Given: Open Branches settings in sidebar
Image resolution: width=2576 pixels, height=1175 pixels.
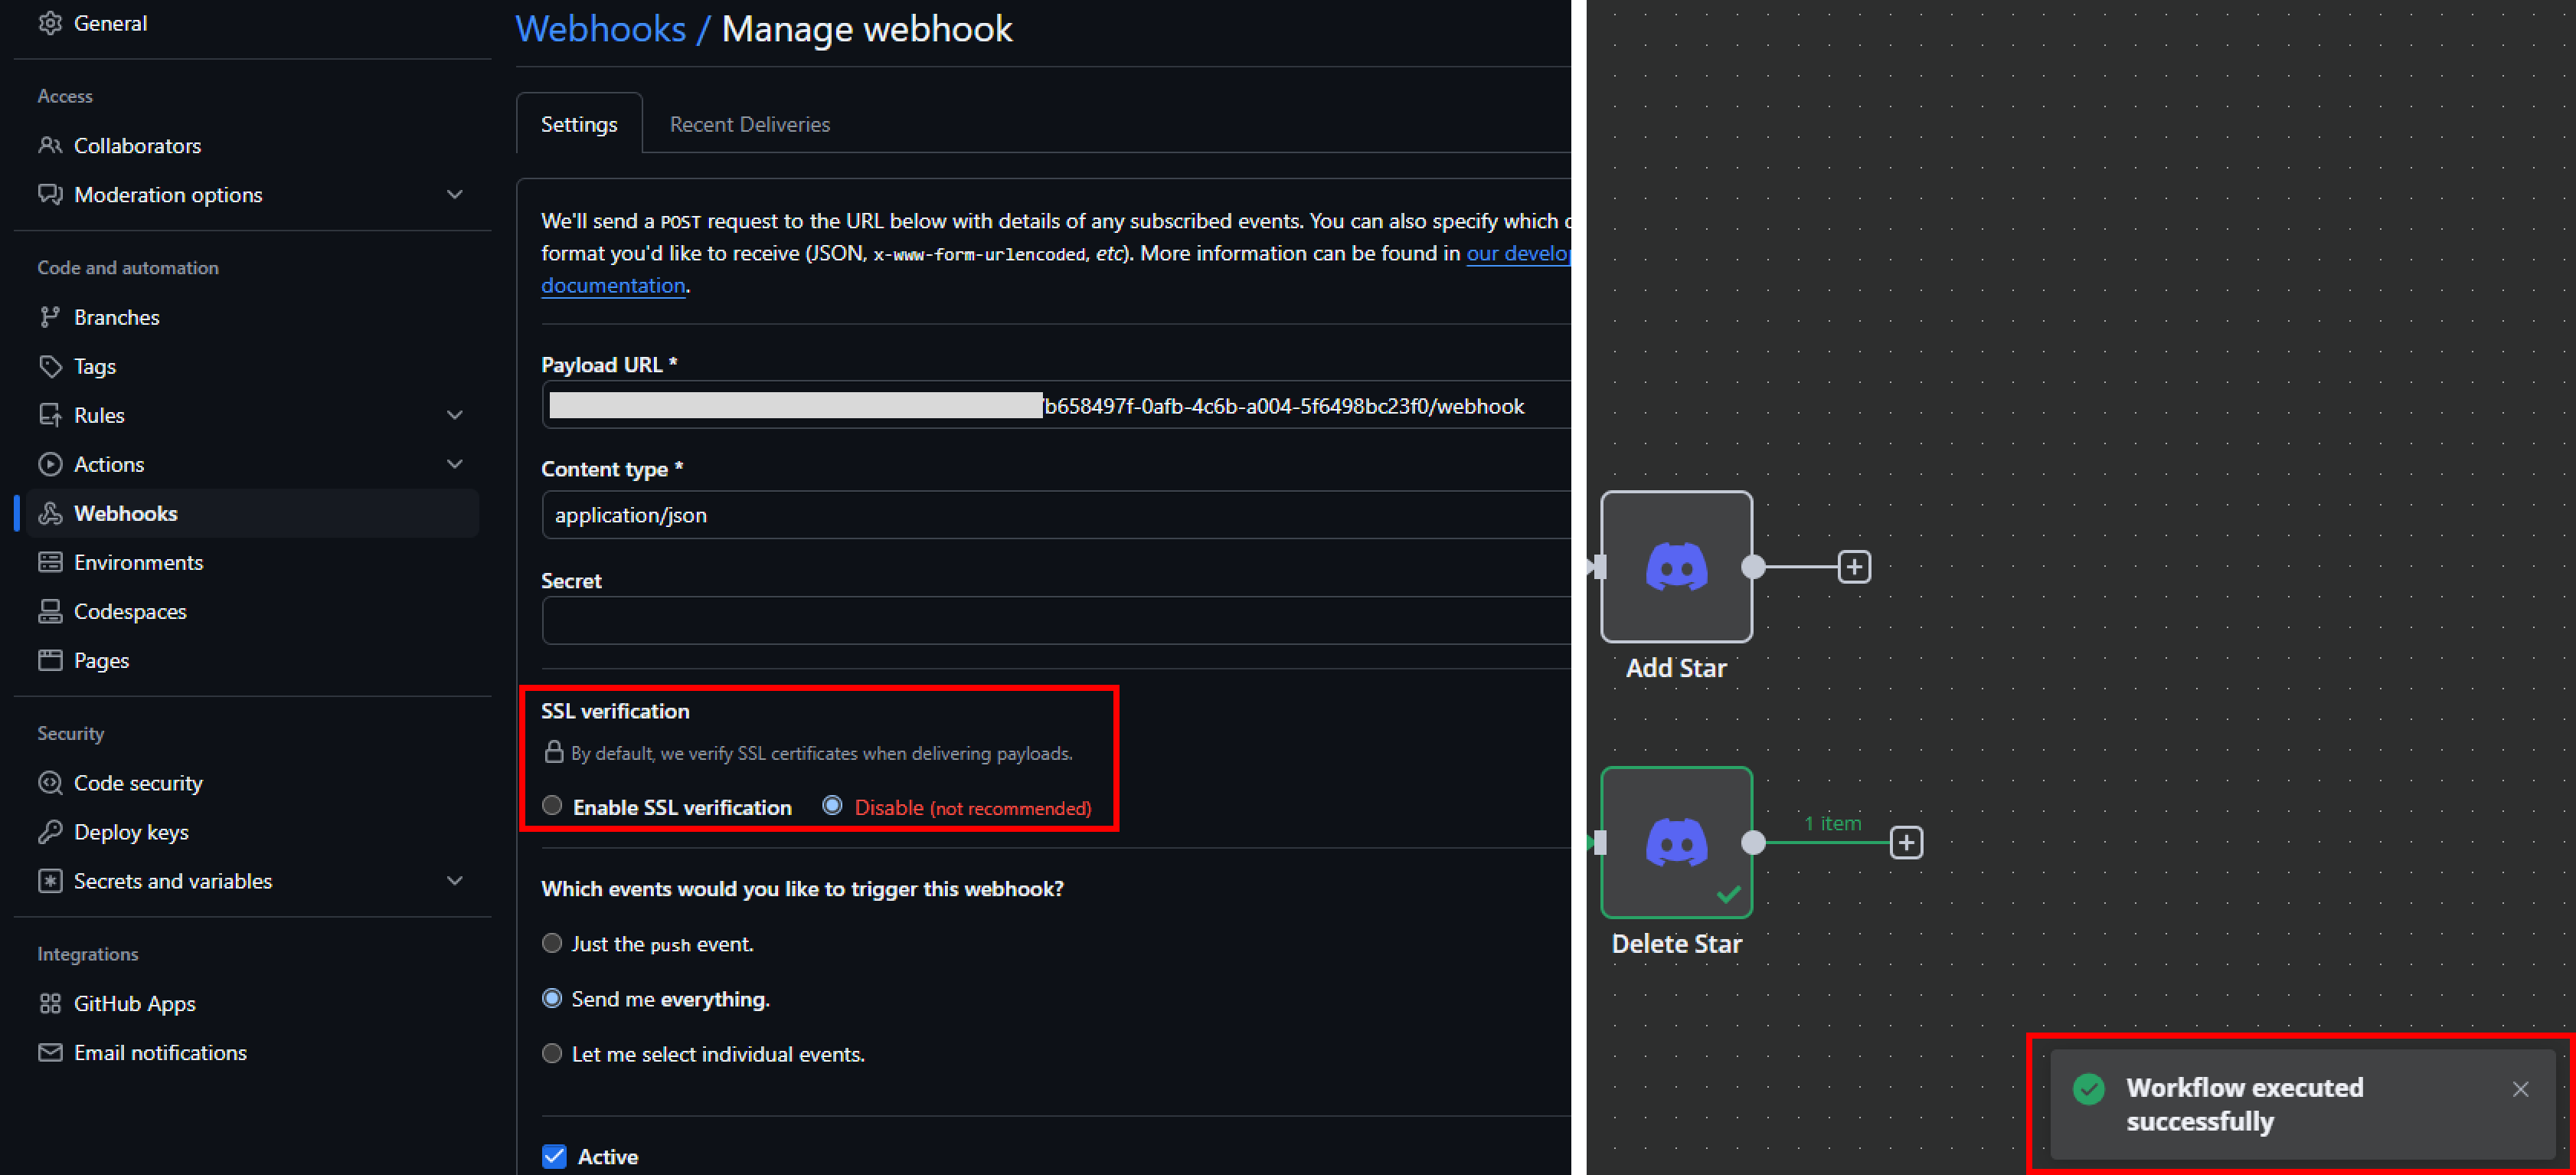Looking at the screenshot, I should coord(116,317).
